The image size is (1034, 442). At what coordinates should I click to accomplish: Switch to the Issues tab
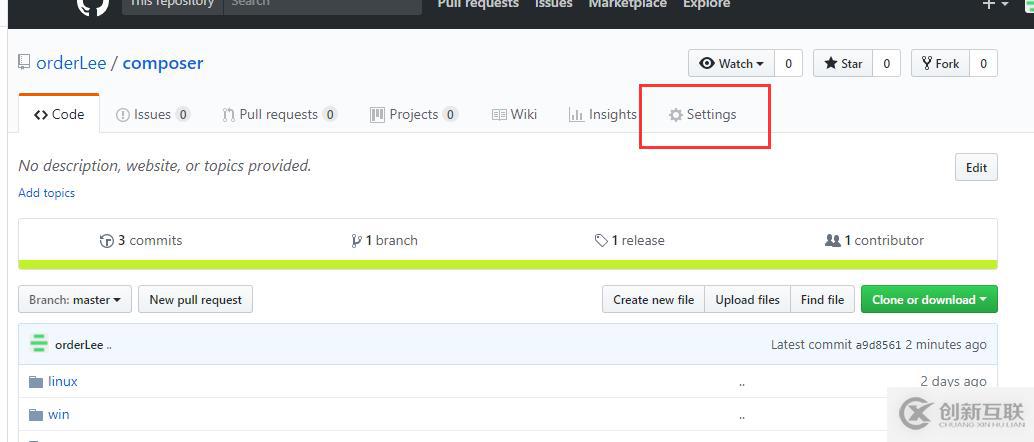[153, 114]
